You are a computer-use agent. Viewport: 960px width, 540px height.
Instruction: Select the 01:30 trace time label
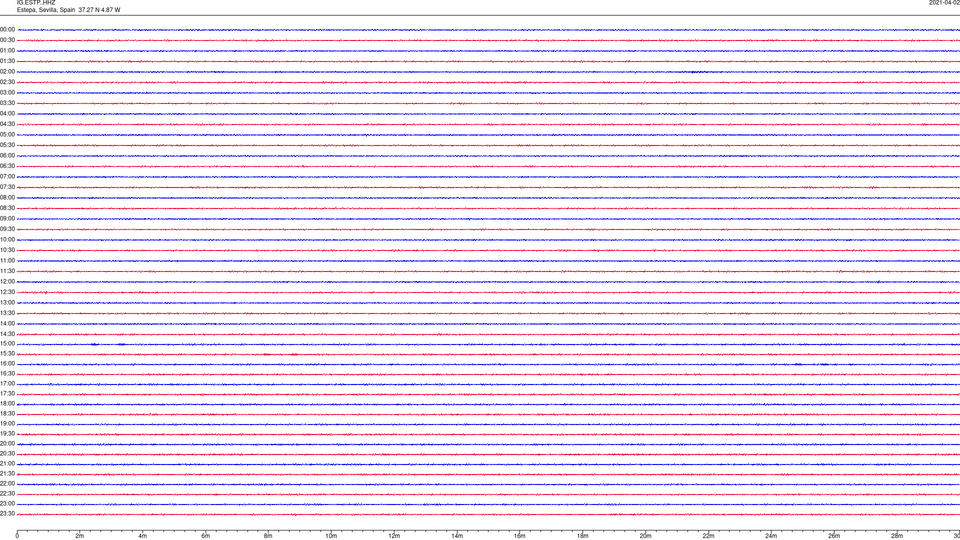7,61
